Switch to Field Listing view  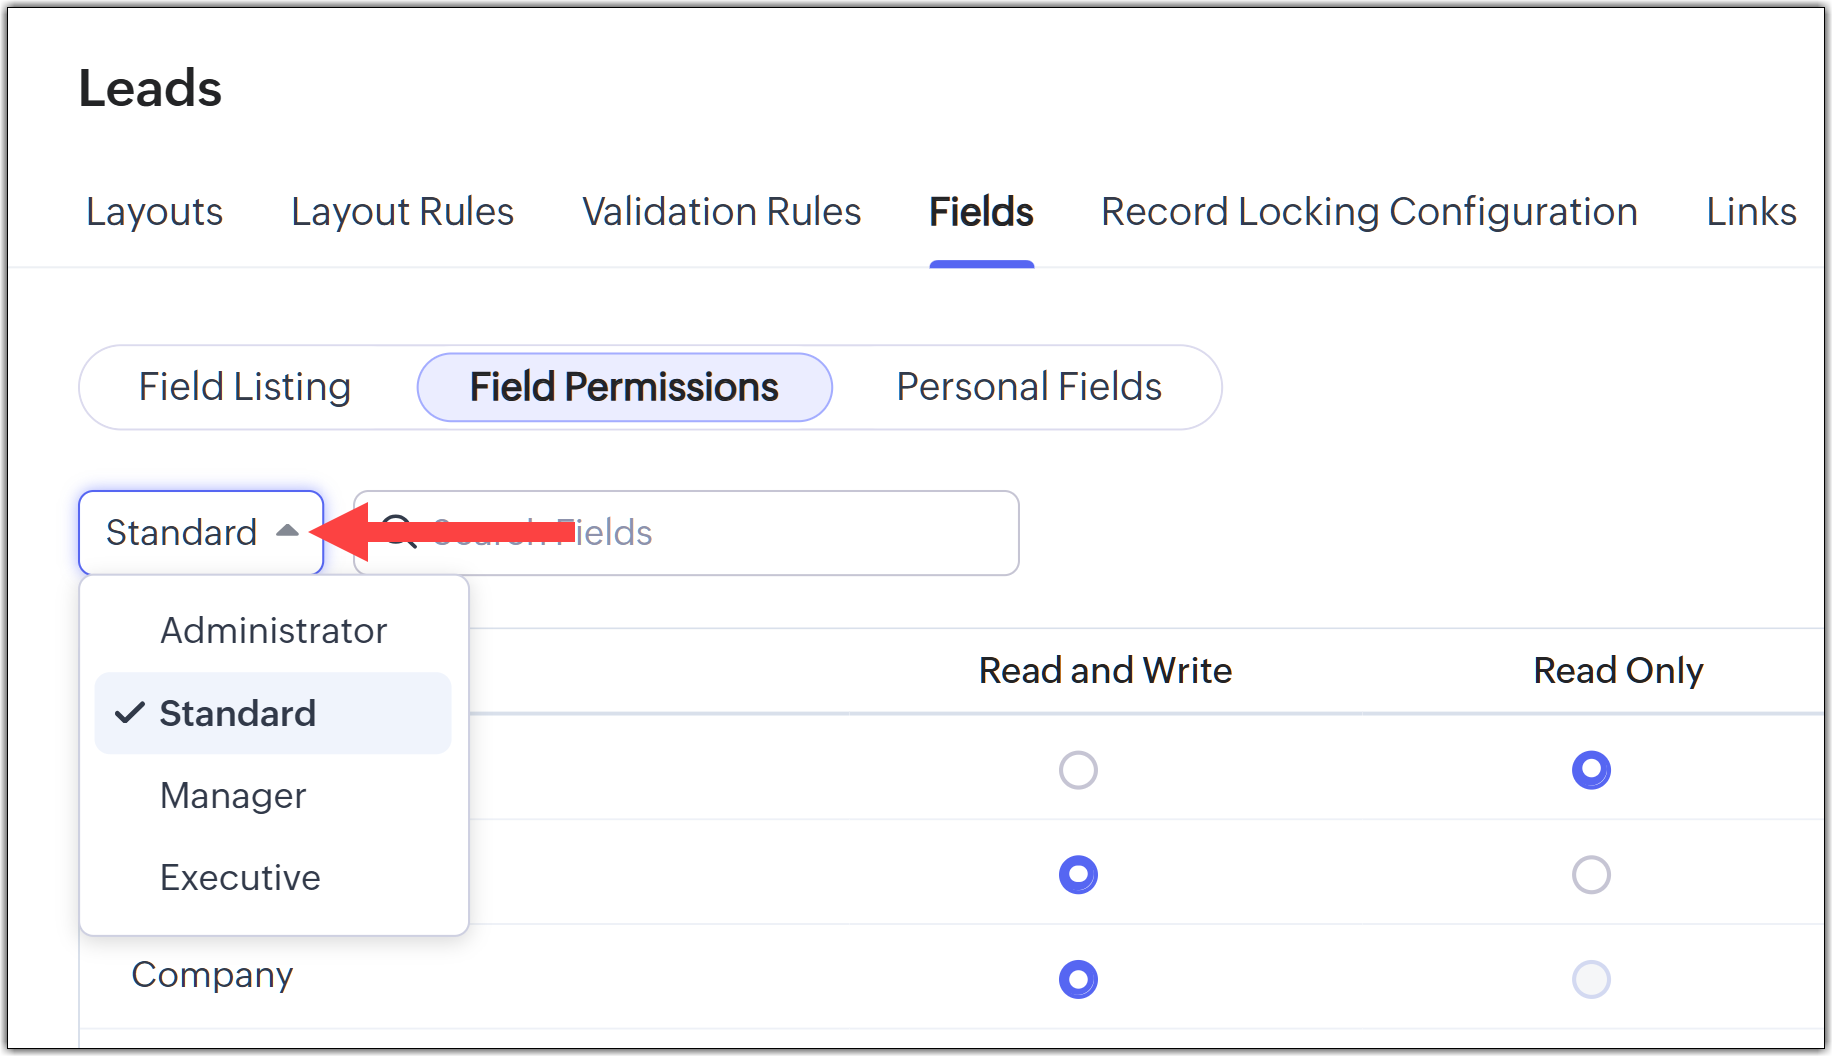click(245, 387)
